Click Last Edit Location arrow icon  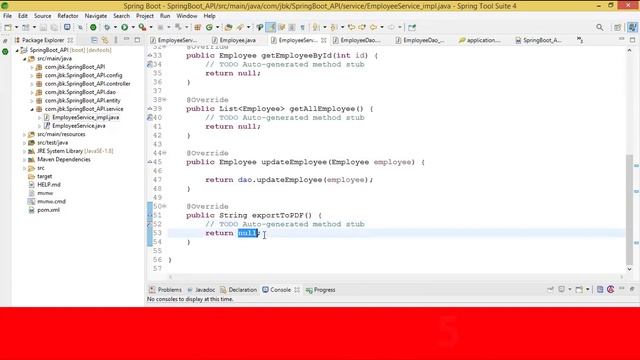[x=351, y=27]
